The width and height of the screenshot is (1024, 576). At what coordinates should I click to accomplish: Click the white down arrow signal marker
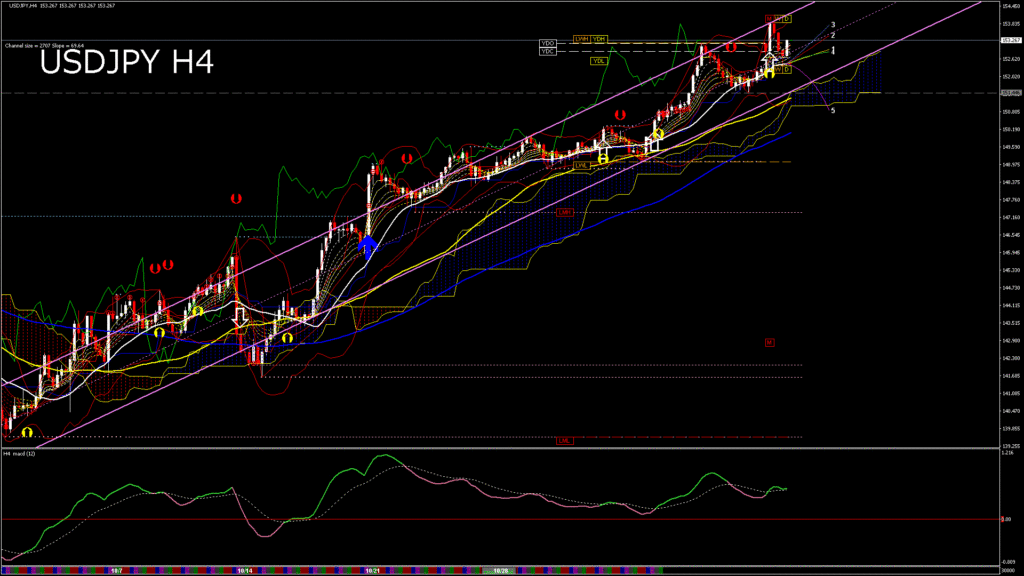240,314
